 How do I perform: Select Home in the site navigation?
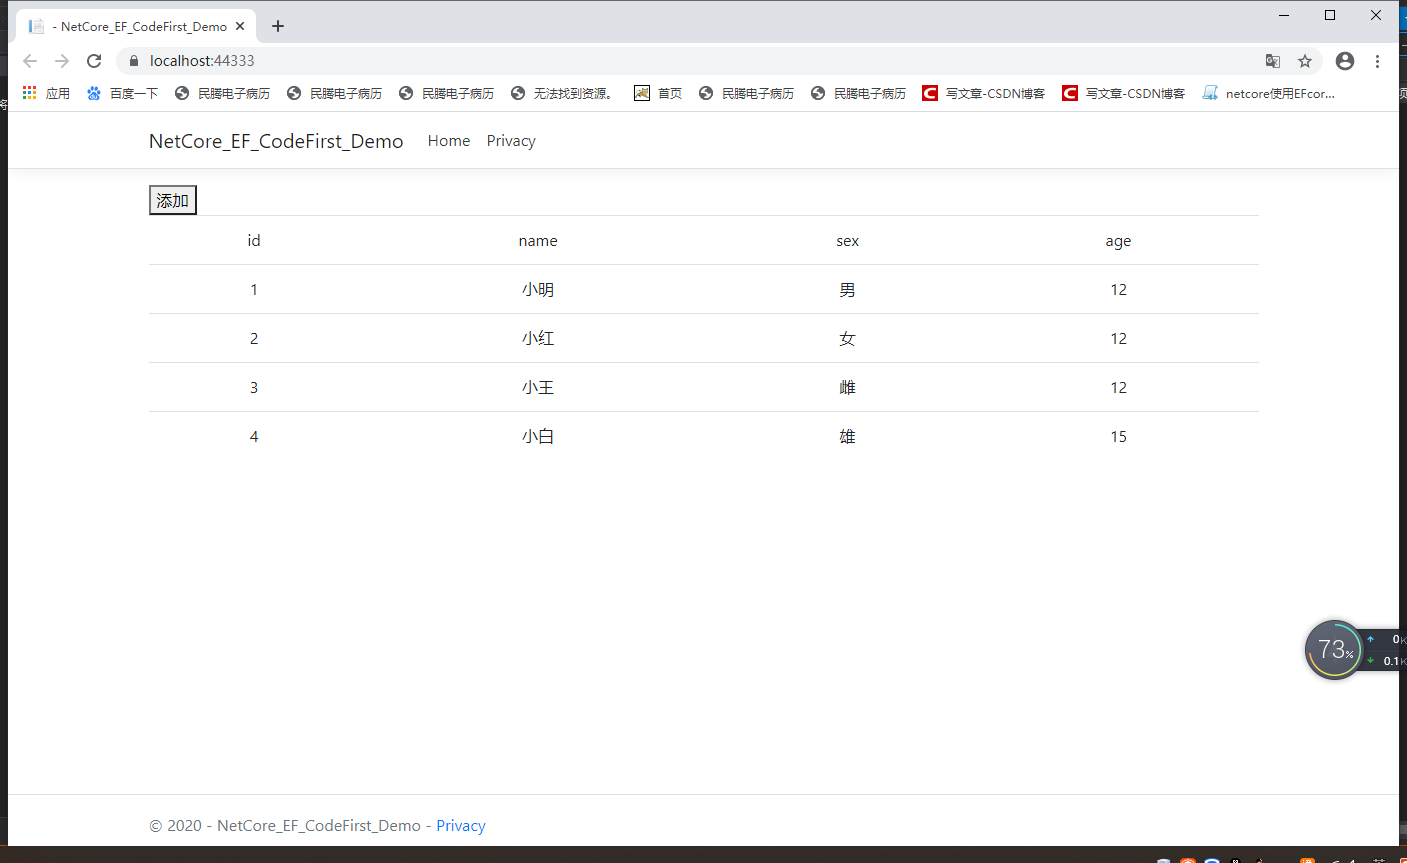tap(448, 140)
